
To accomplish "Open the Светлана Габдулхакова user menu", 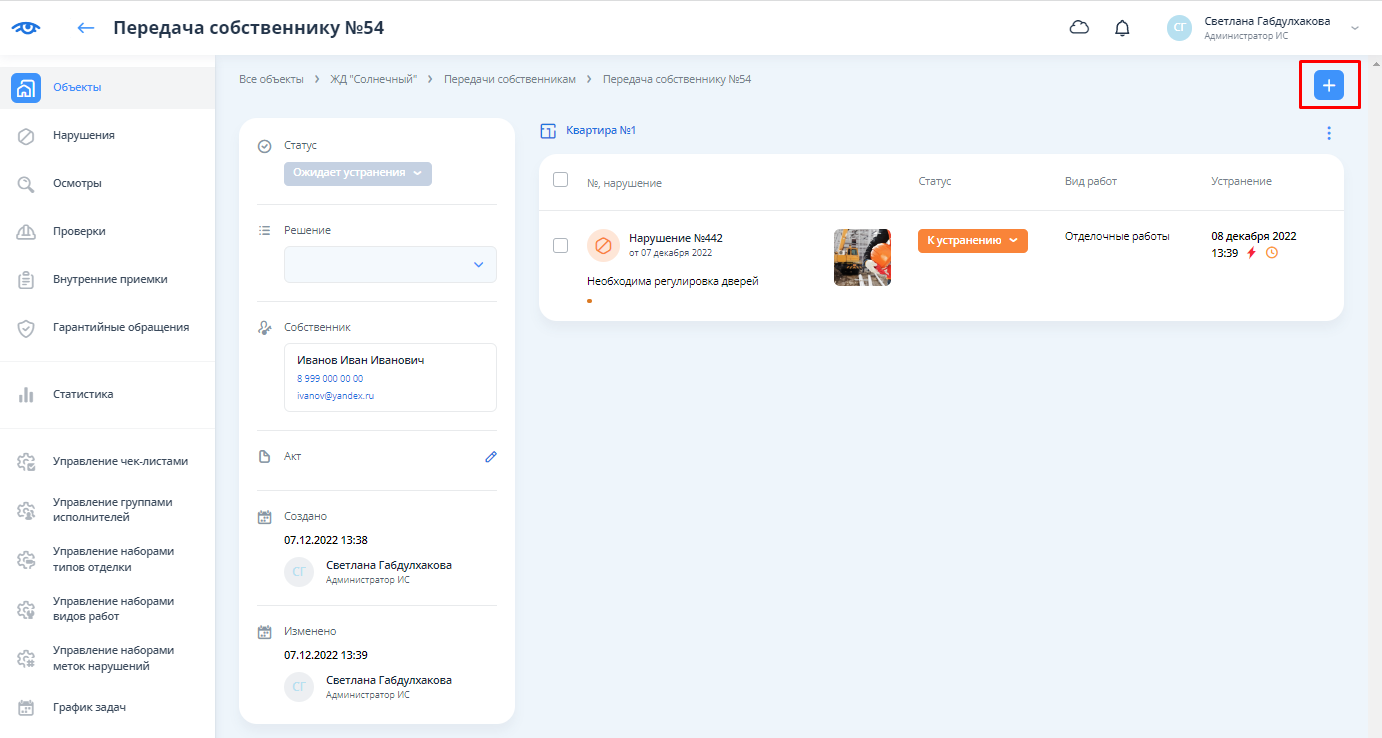I will pyautogui.click(x=1265, y=28).
